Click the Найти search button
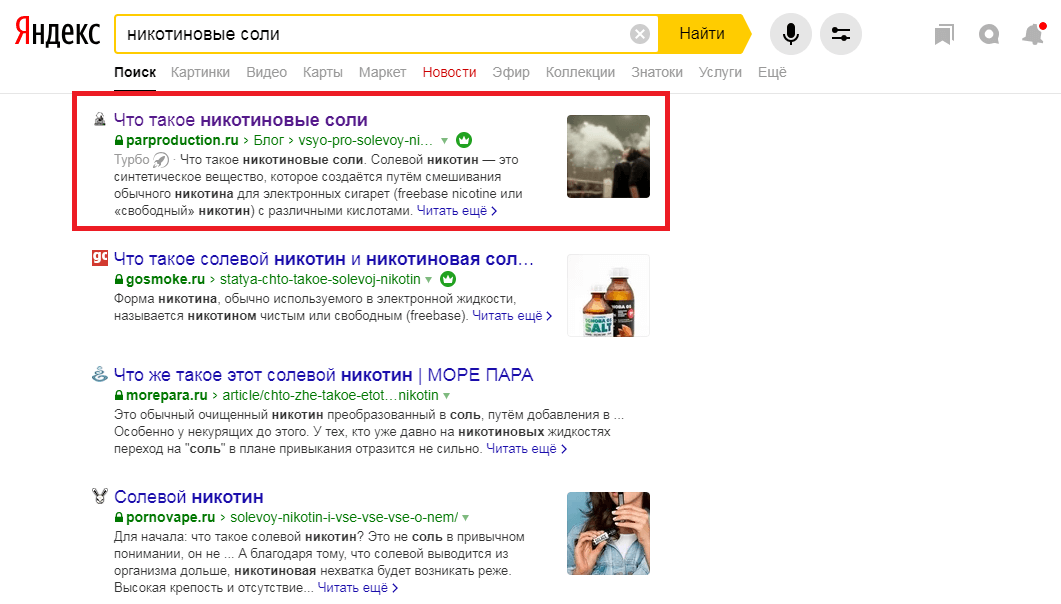 [x=702, y=34]
